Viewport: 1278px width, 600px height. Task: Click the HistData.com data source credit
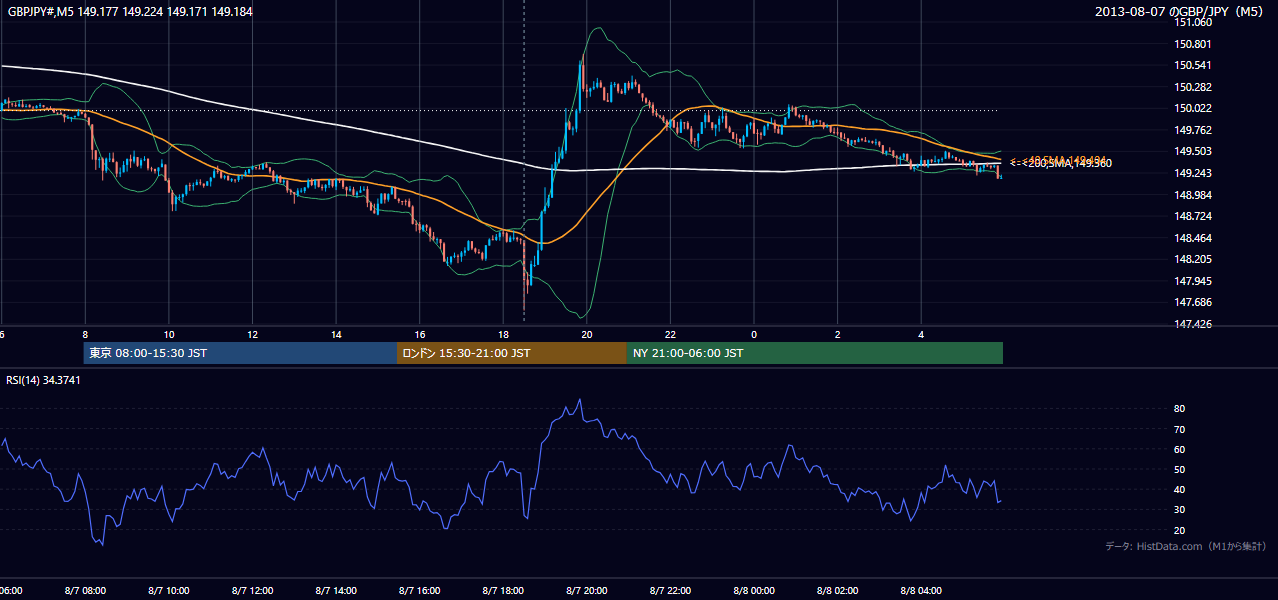click(x=1185, y=546)
